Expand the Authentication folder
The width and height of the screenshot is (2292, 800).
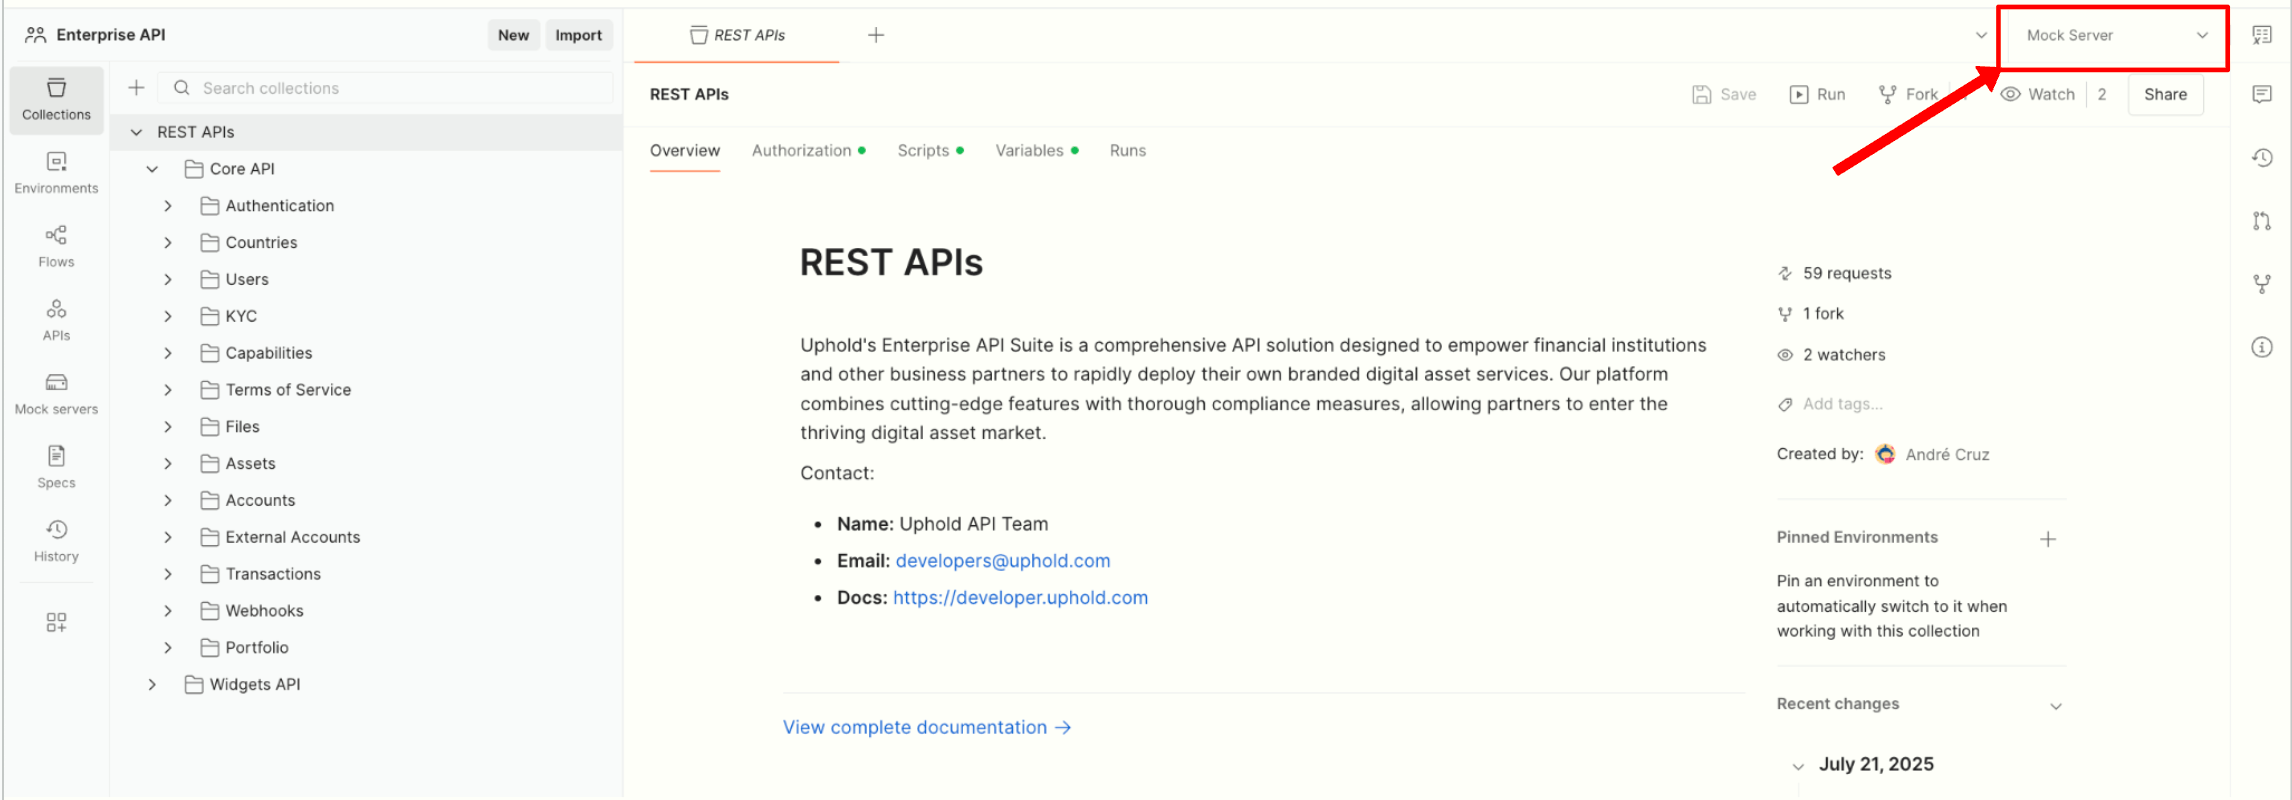[x=168, y=206]
